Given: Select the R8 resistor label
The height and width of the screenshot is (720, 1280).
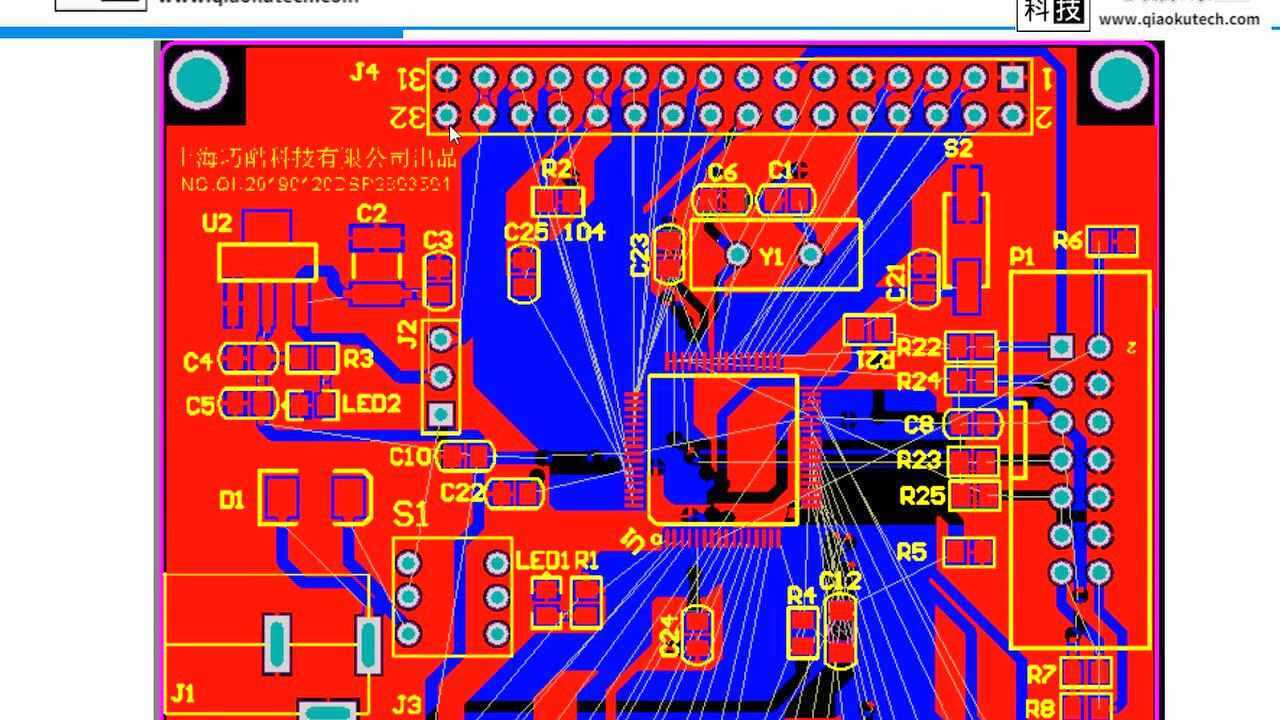Looking at the screenshot, I should [1040, 709].
